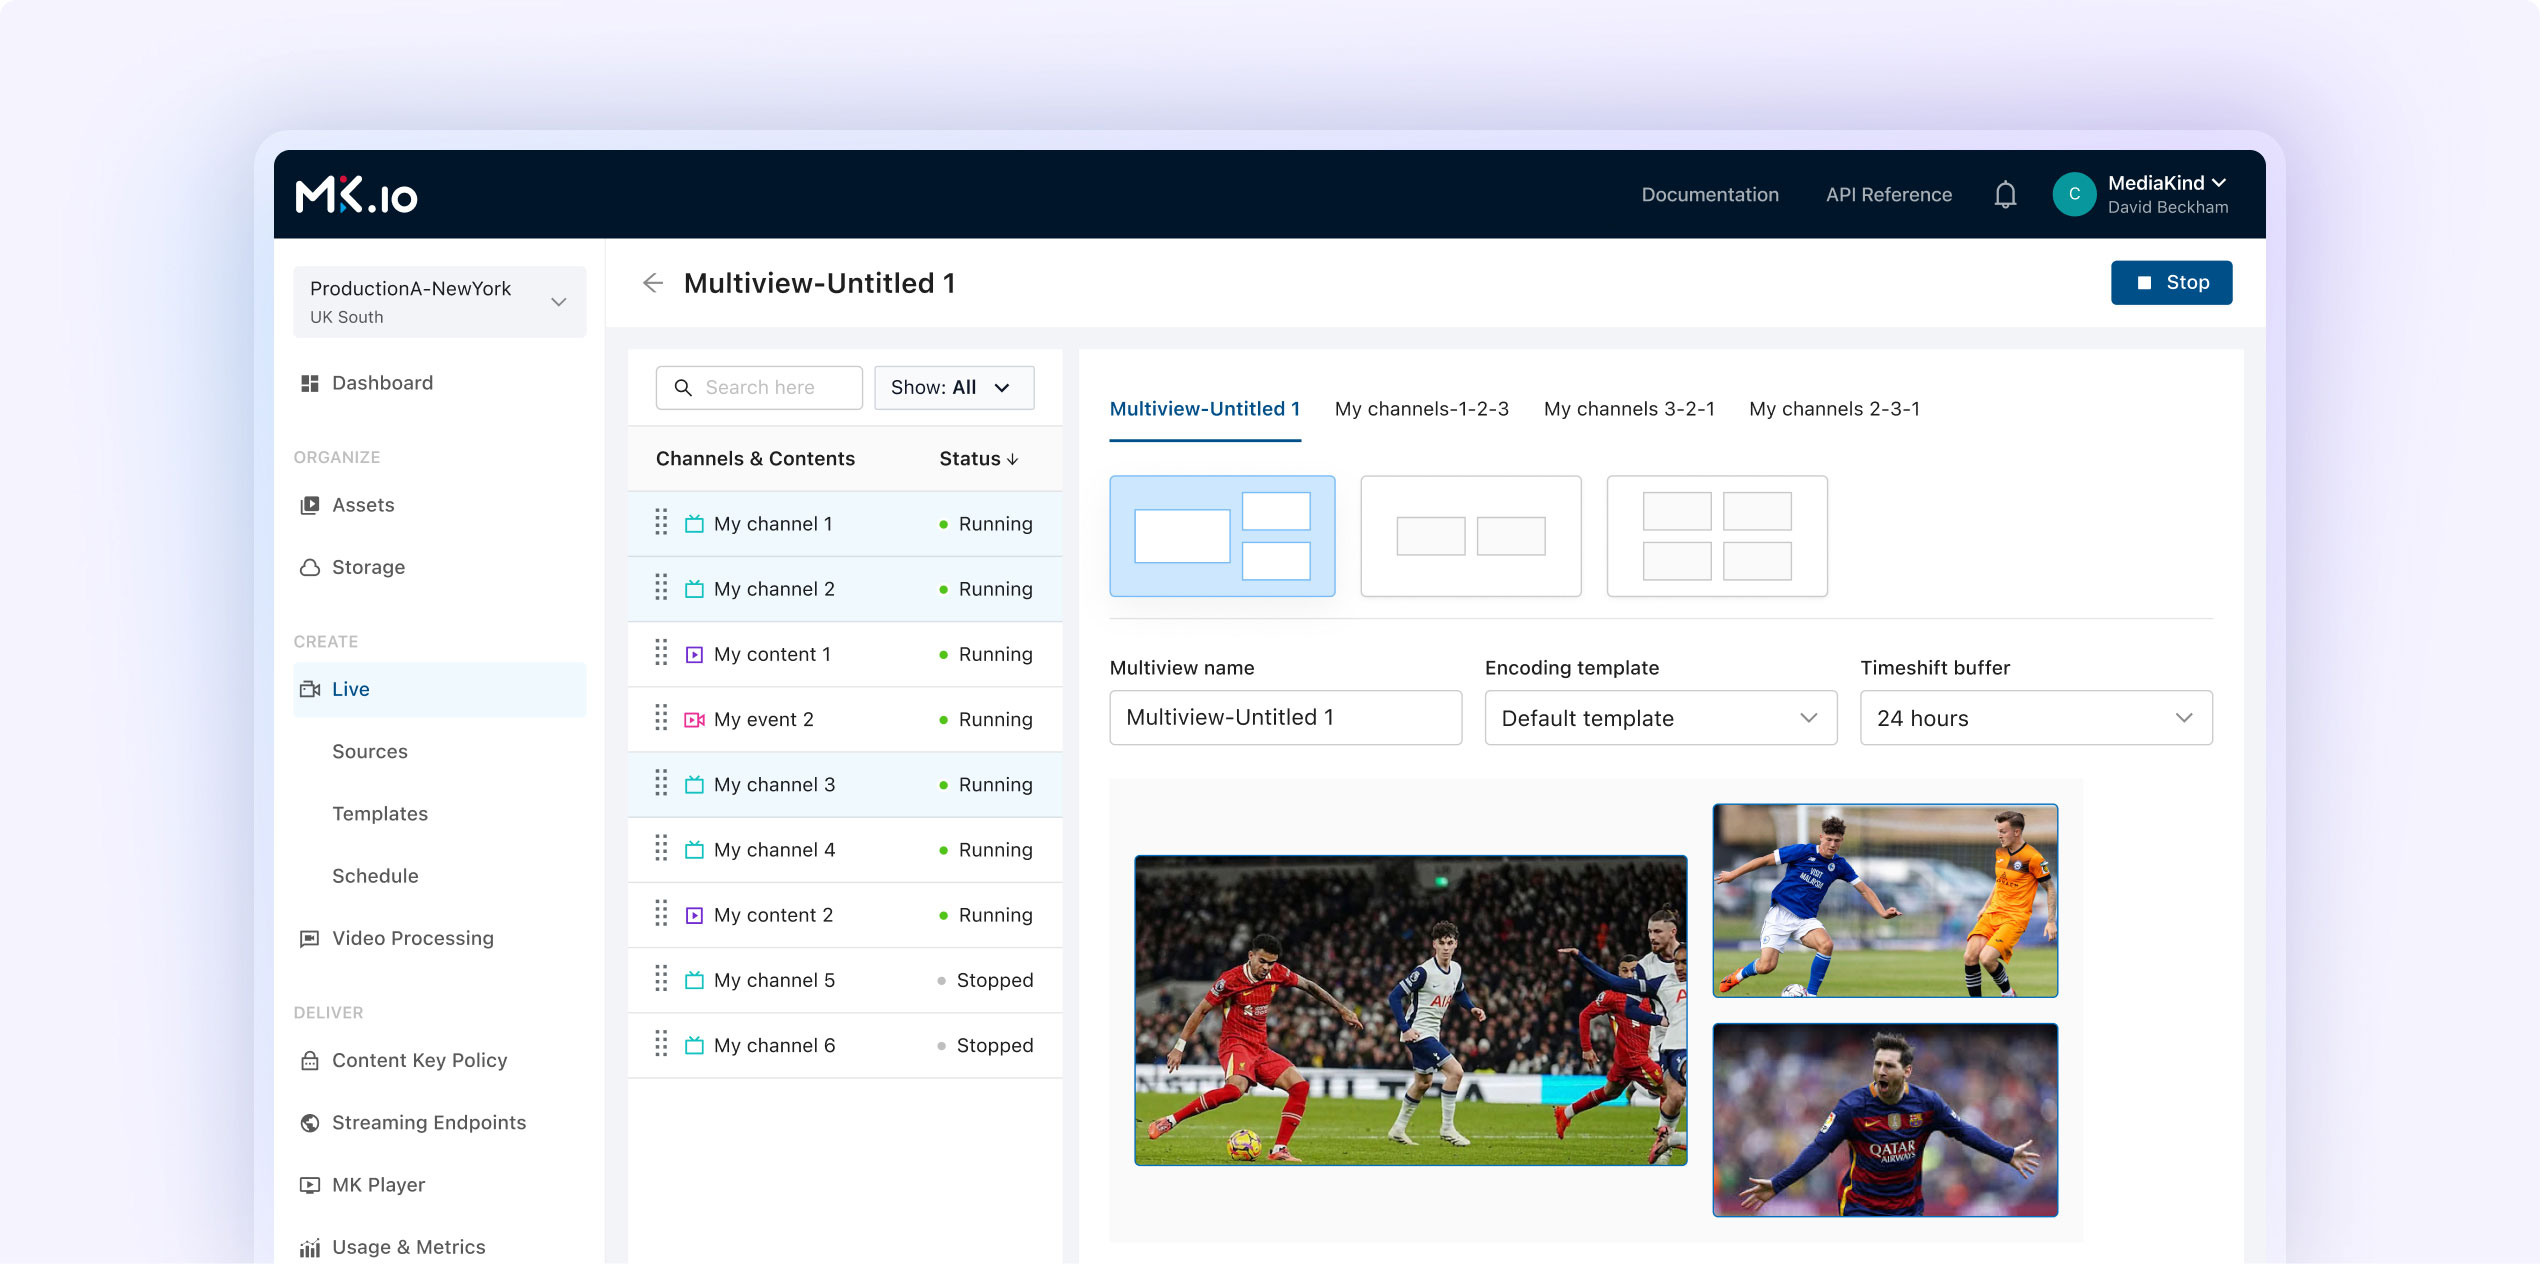The width and height of the screenshot is (2540, 1264).
Task: Select the one-large-two-small layout option
Action: click(x=1222, y=536)
